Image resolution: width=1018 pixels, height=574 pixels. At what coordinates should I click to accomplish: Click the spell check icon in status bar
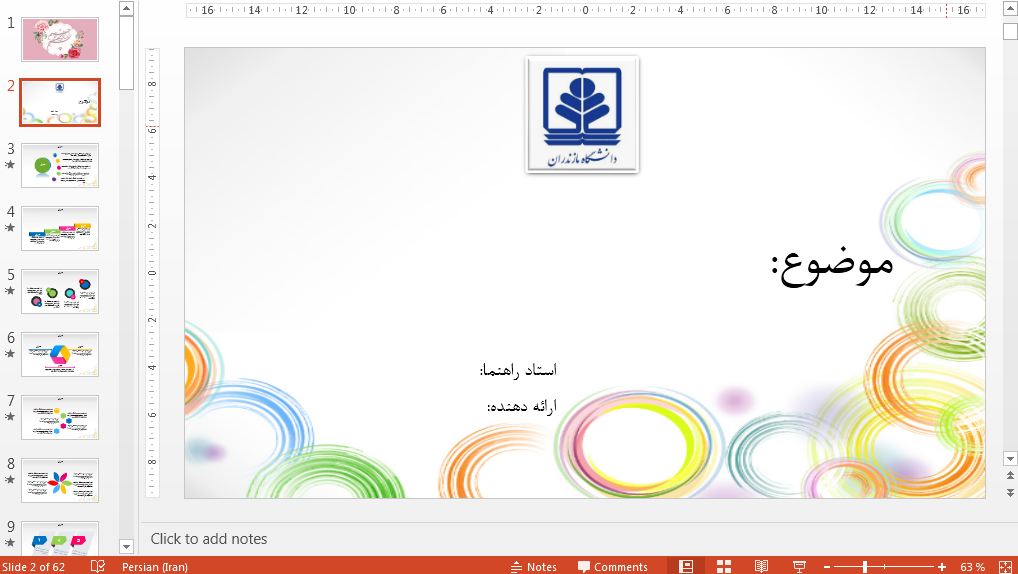pos(97,566)
